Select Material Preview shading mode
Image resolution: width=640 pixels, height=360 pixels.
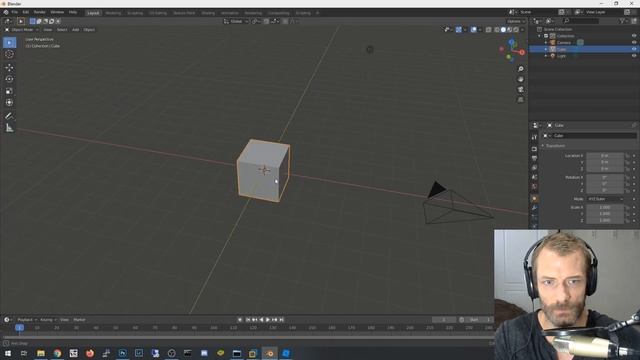(x=509, y=29)
